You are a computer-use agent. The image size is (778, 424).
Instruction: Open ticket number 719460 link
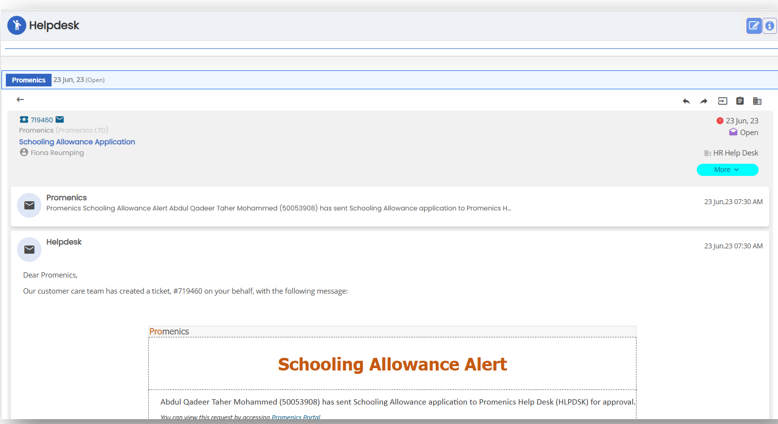coord(42,120)
